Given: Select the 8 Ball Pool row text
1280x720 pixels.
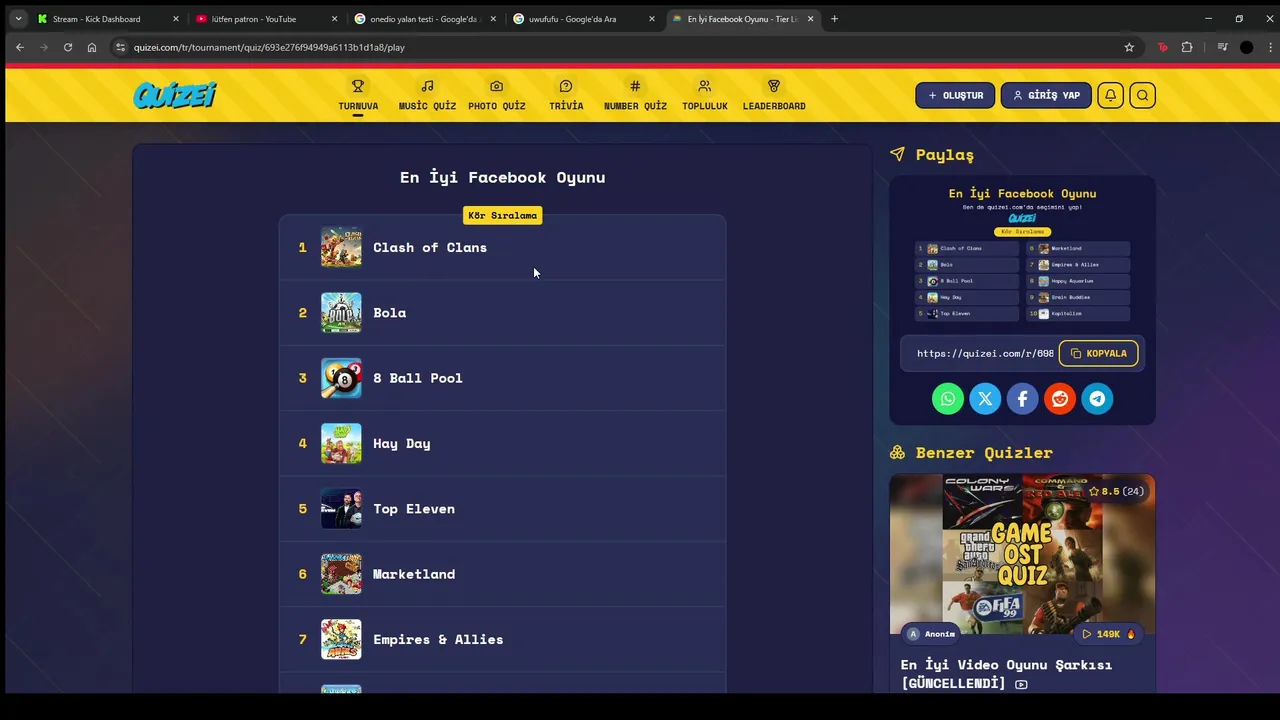Looking at the screenshot, I should point(418,378).
